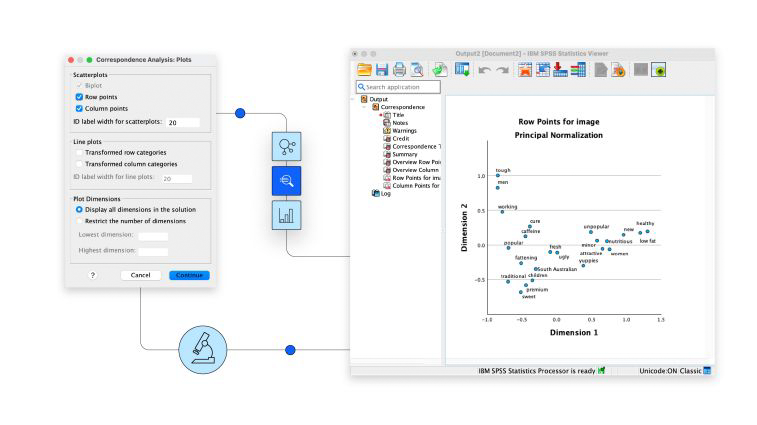Select Restrict the number of dimensions

tap(79, 221)
